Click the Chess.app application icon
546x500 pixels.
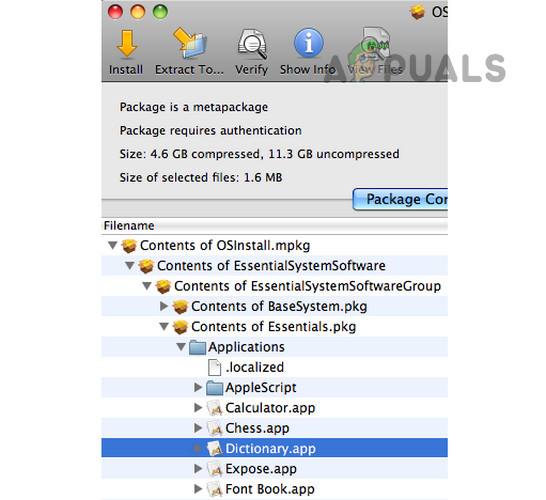tap(214, 428)
